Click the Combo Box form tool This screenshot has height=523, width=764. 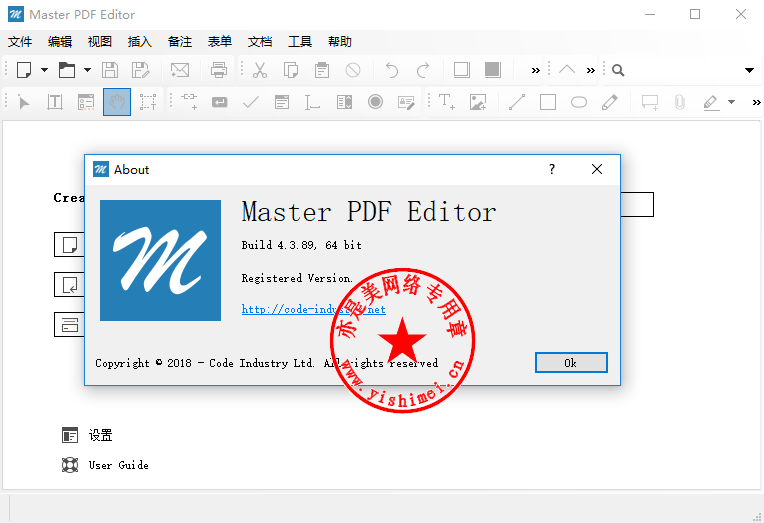[x=344, y=102]
